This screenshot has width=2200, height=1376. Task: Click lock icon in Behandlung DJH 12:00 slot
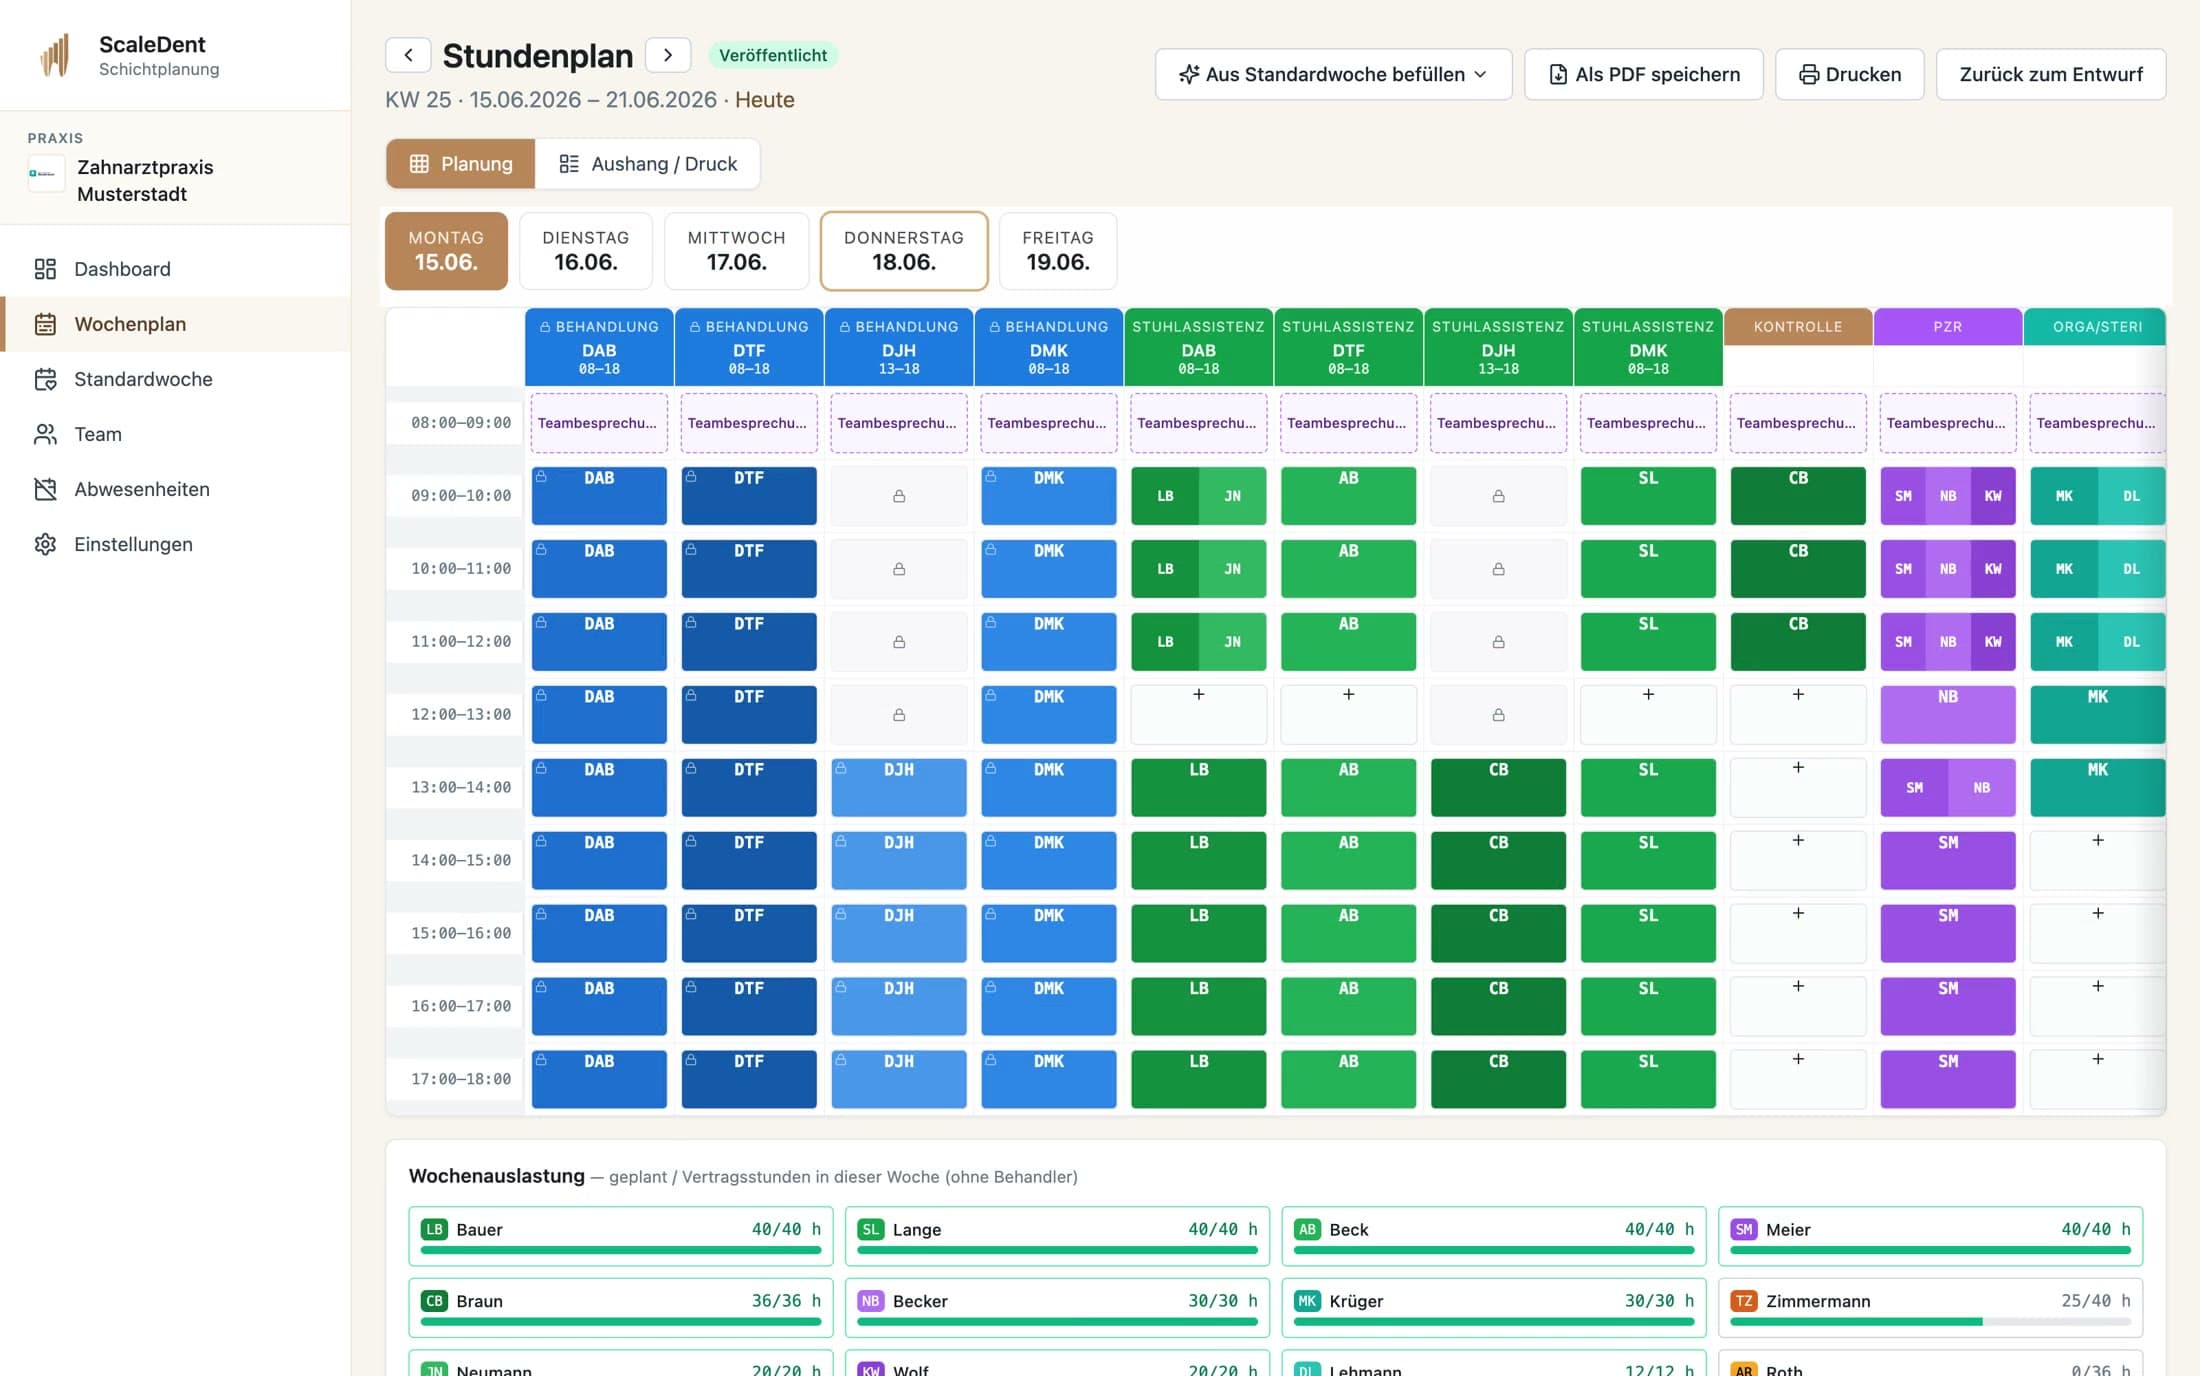point(899,715)
